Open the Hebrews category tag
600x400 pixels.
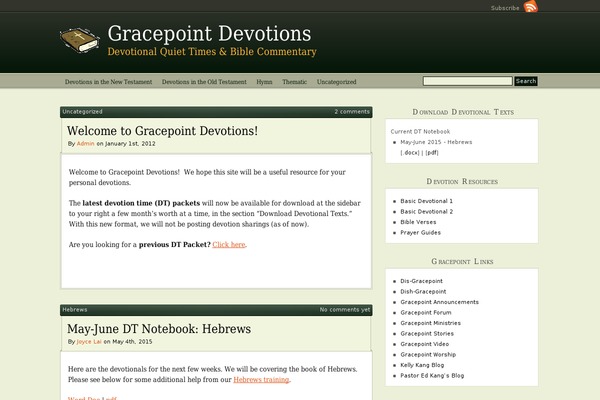tap(75, 310)
